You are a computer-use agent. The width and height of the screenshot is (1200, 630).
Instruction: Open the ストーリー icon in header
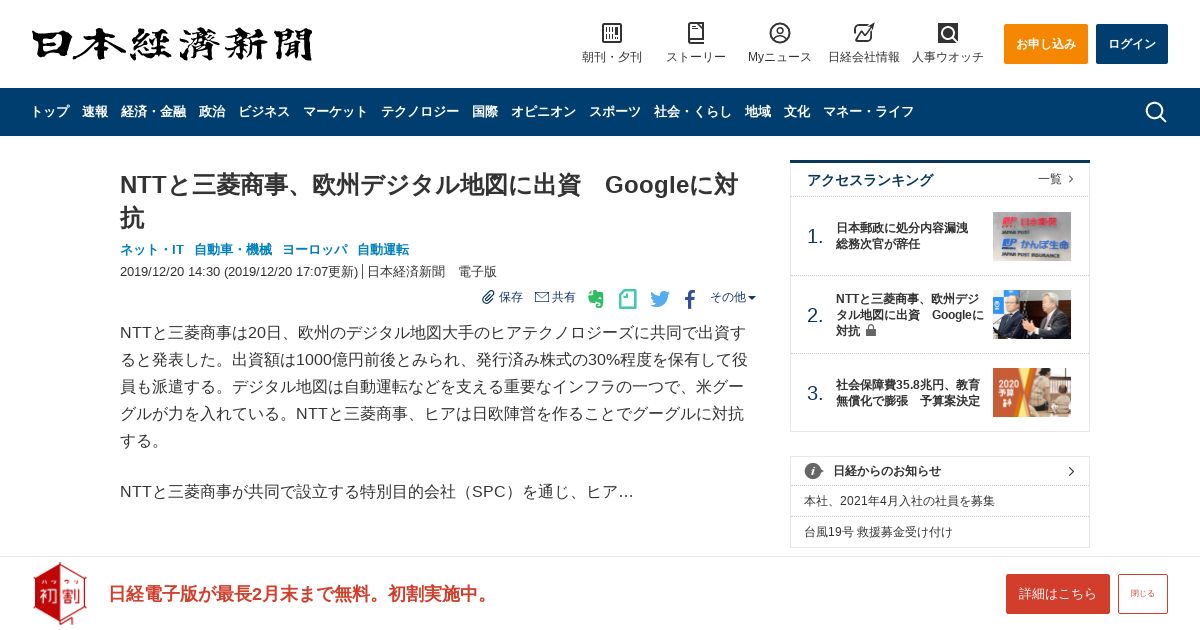pos(696,33)
